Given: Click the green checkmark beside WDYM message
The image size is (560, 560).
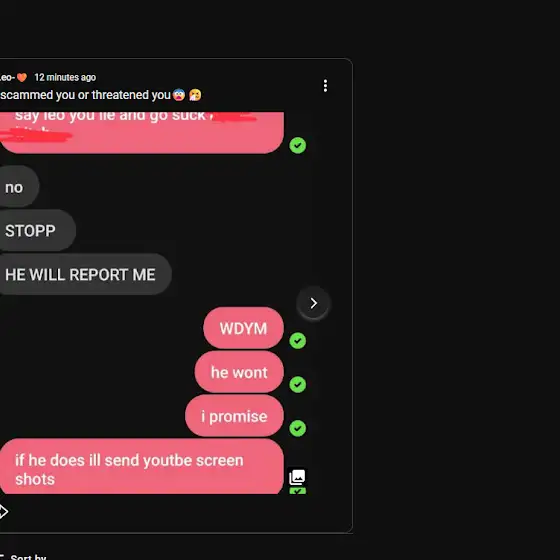Looking at the screenshot, I should coord(298,340).
